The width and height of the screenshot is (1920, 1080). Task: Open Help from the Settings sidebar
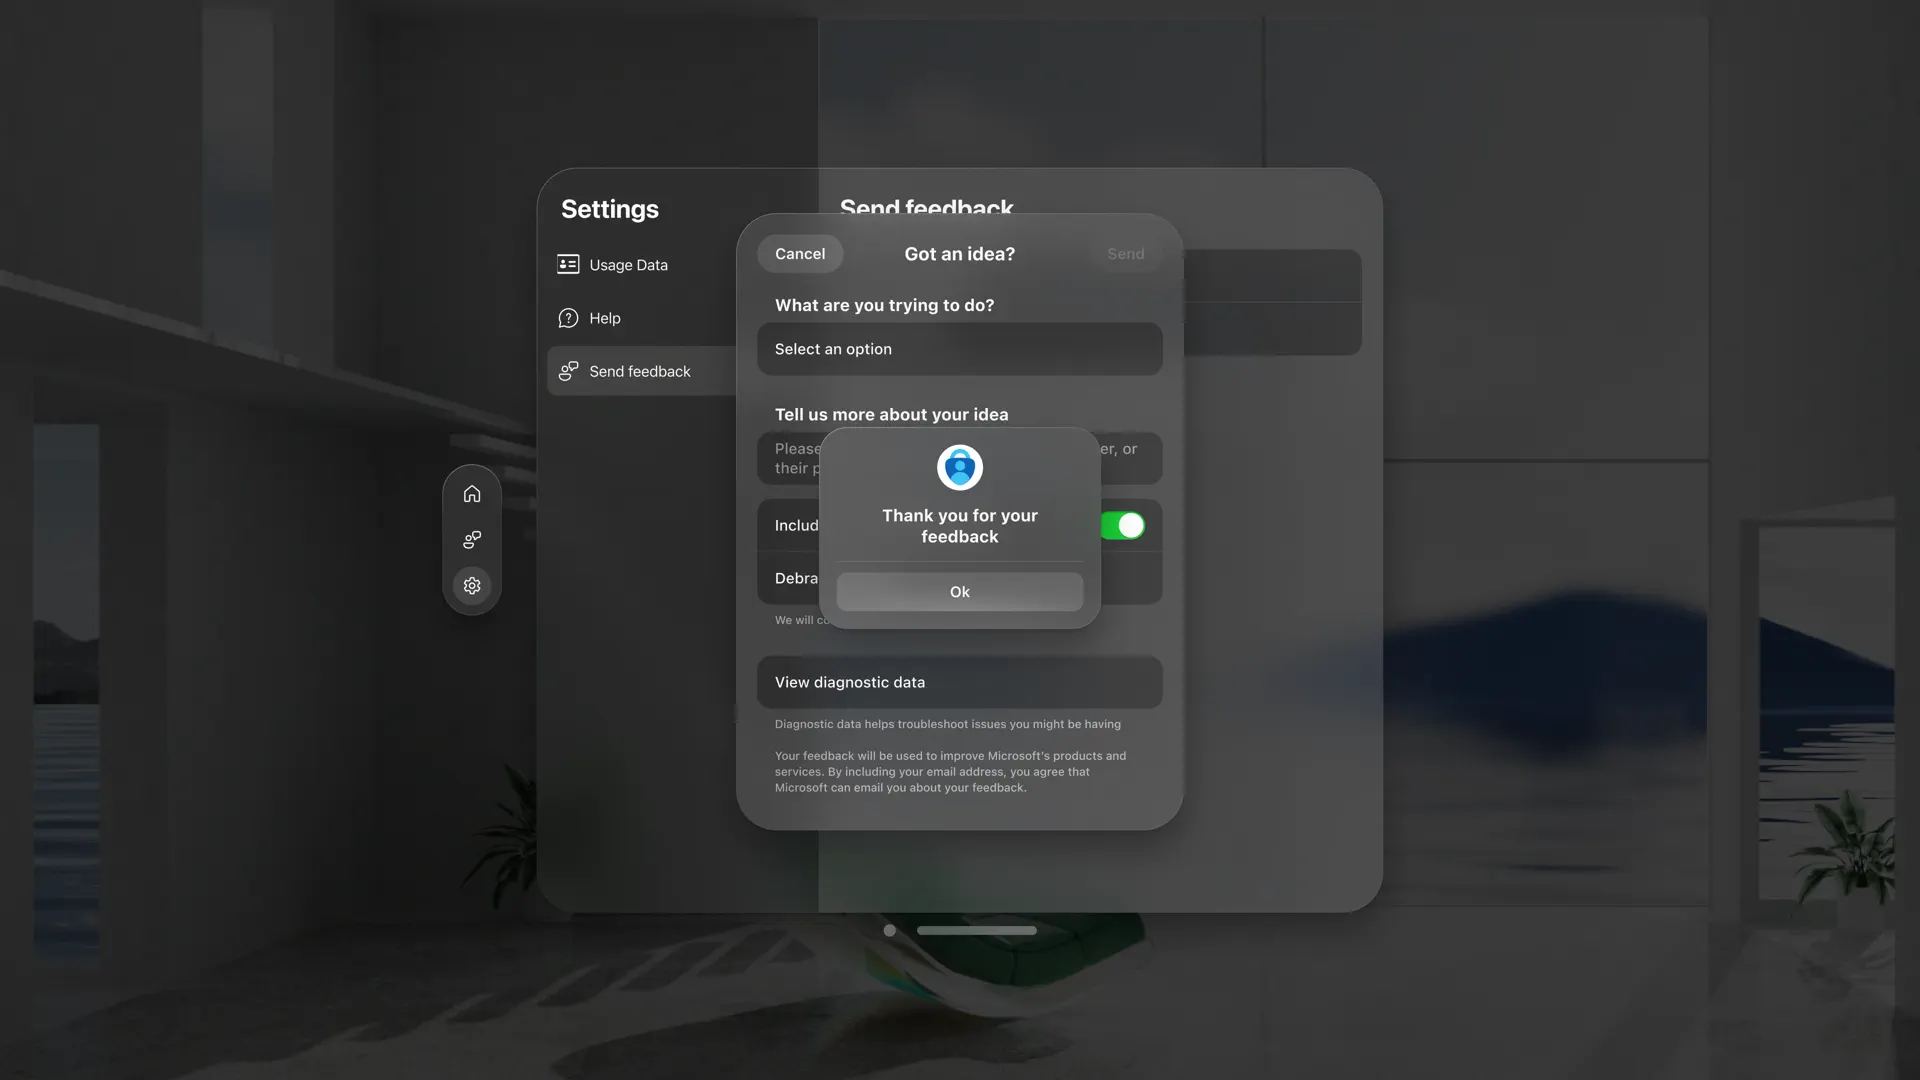[x=604, y=318]
